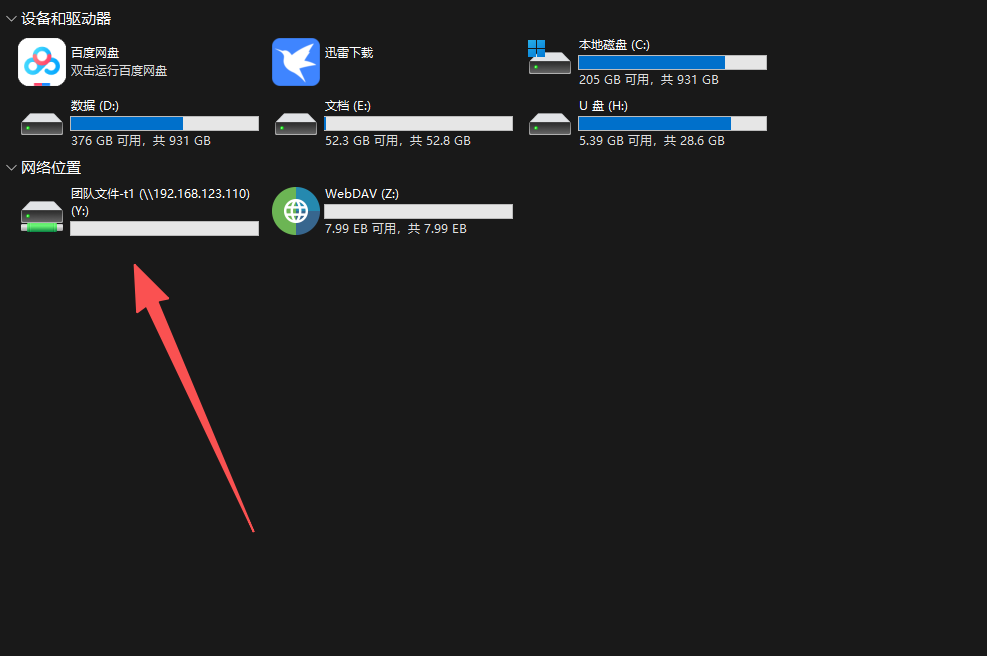The width and height of the screenshot is (987, 656).
Task: Click the U 盘 (H:) capacity bar
Action: [x=672, y=123]
